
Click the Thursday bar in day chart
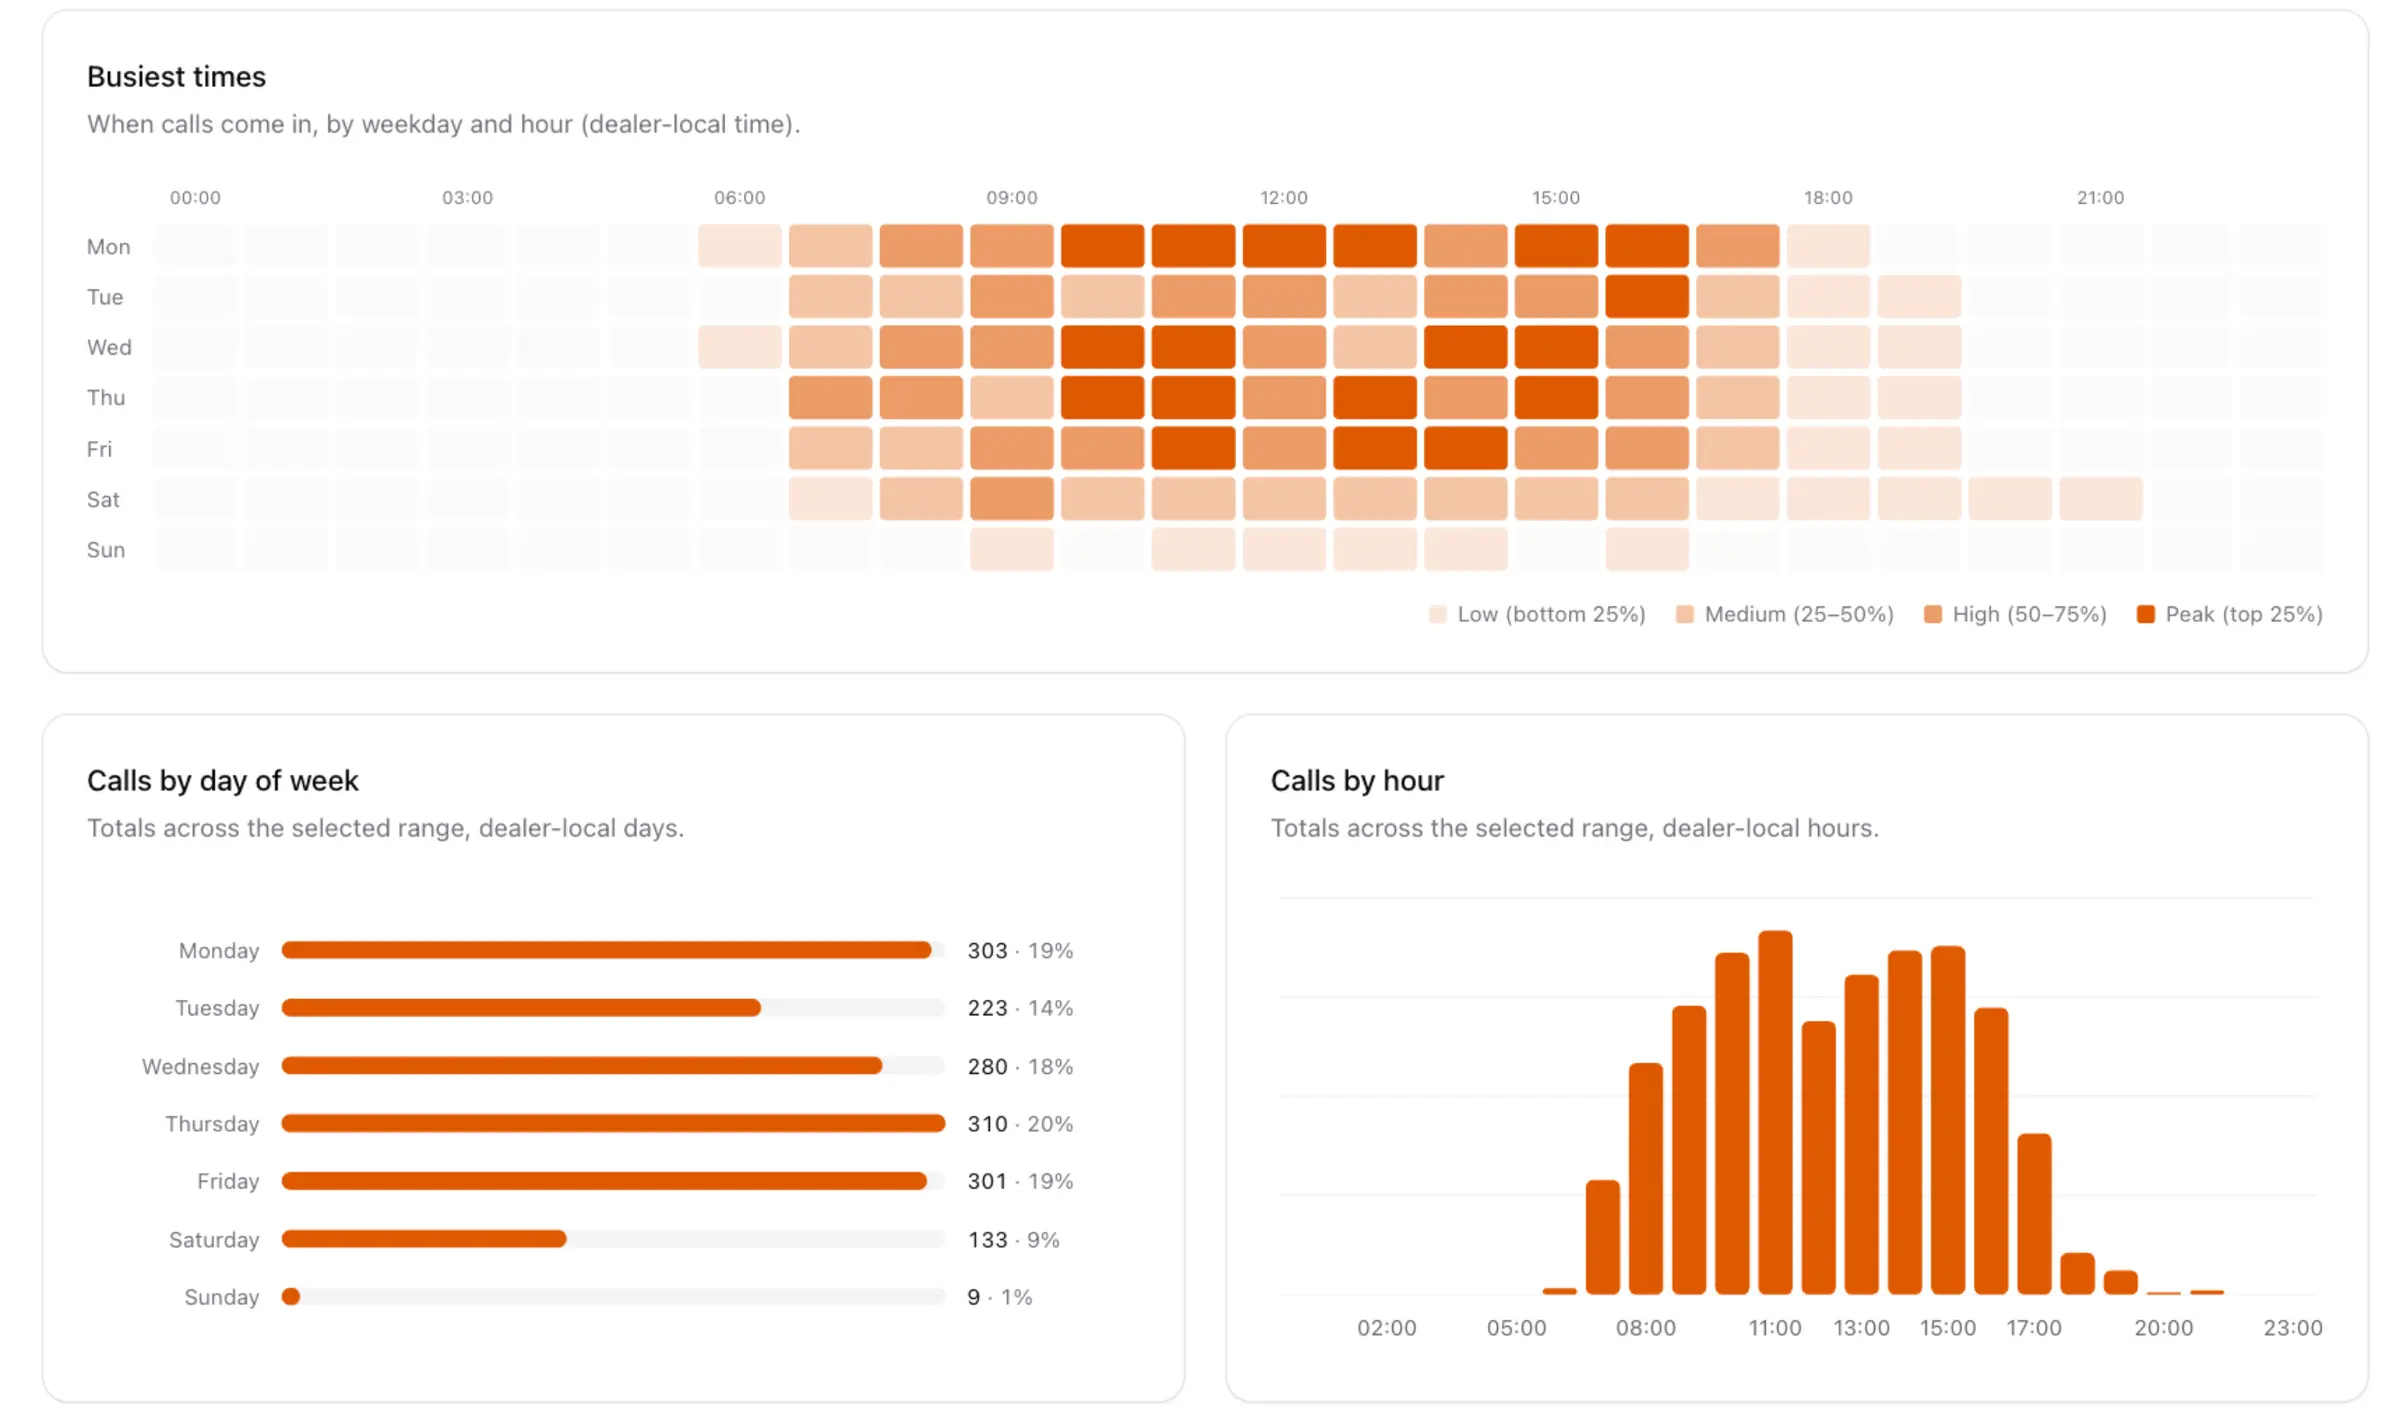pyautogui.click(x=614, y=1124)
